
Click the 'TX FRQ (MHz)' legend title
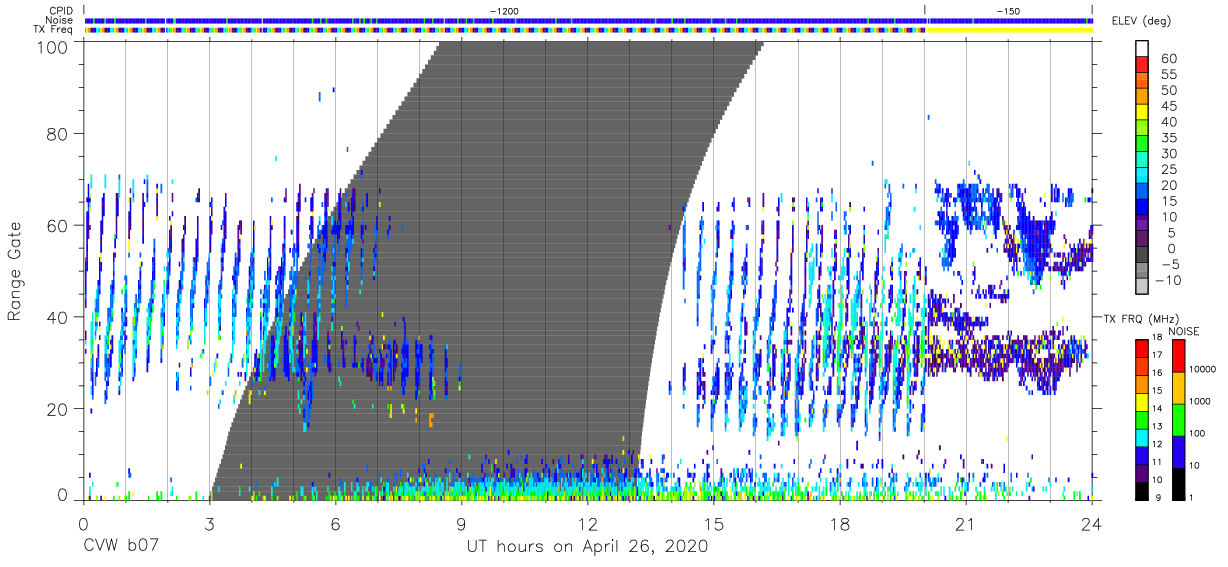(x=1141, y=319)
